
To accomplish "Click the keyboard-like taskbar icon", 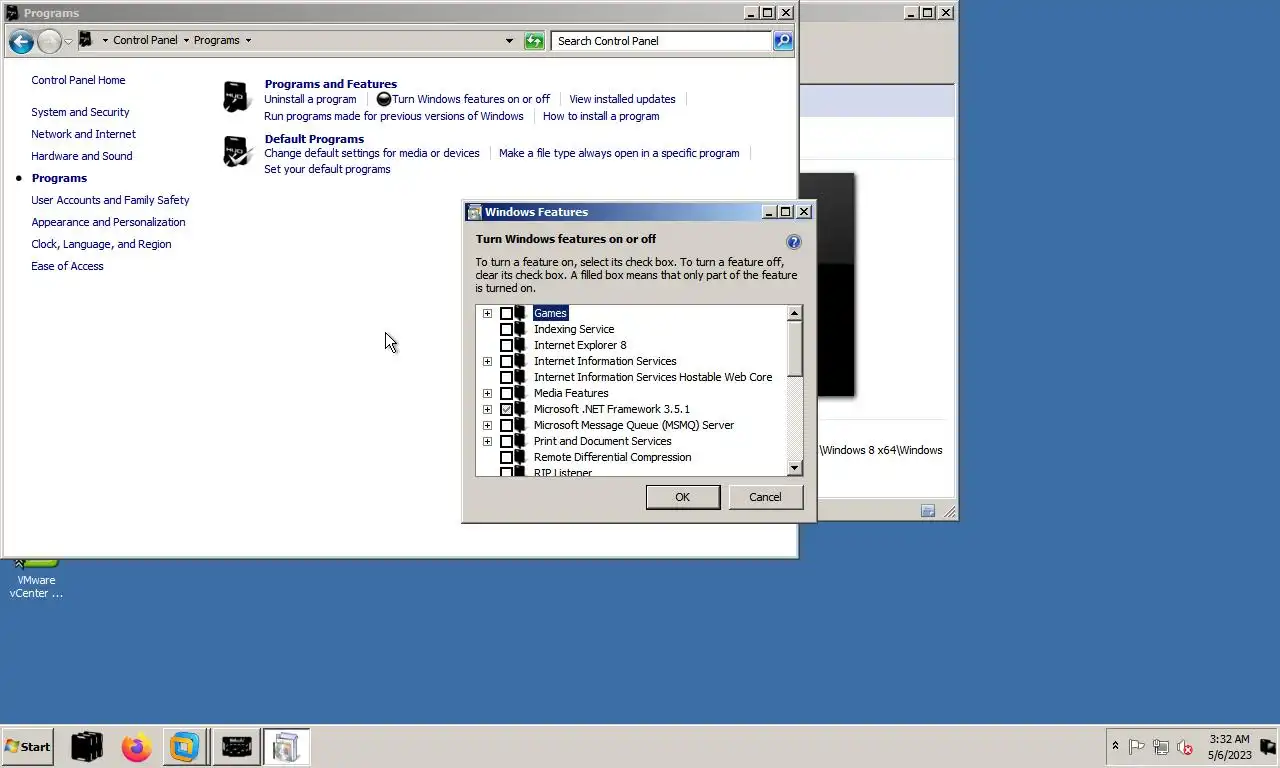I will tap(236, 747).
